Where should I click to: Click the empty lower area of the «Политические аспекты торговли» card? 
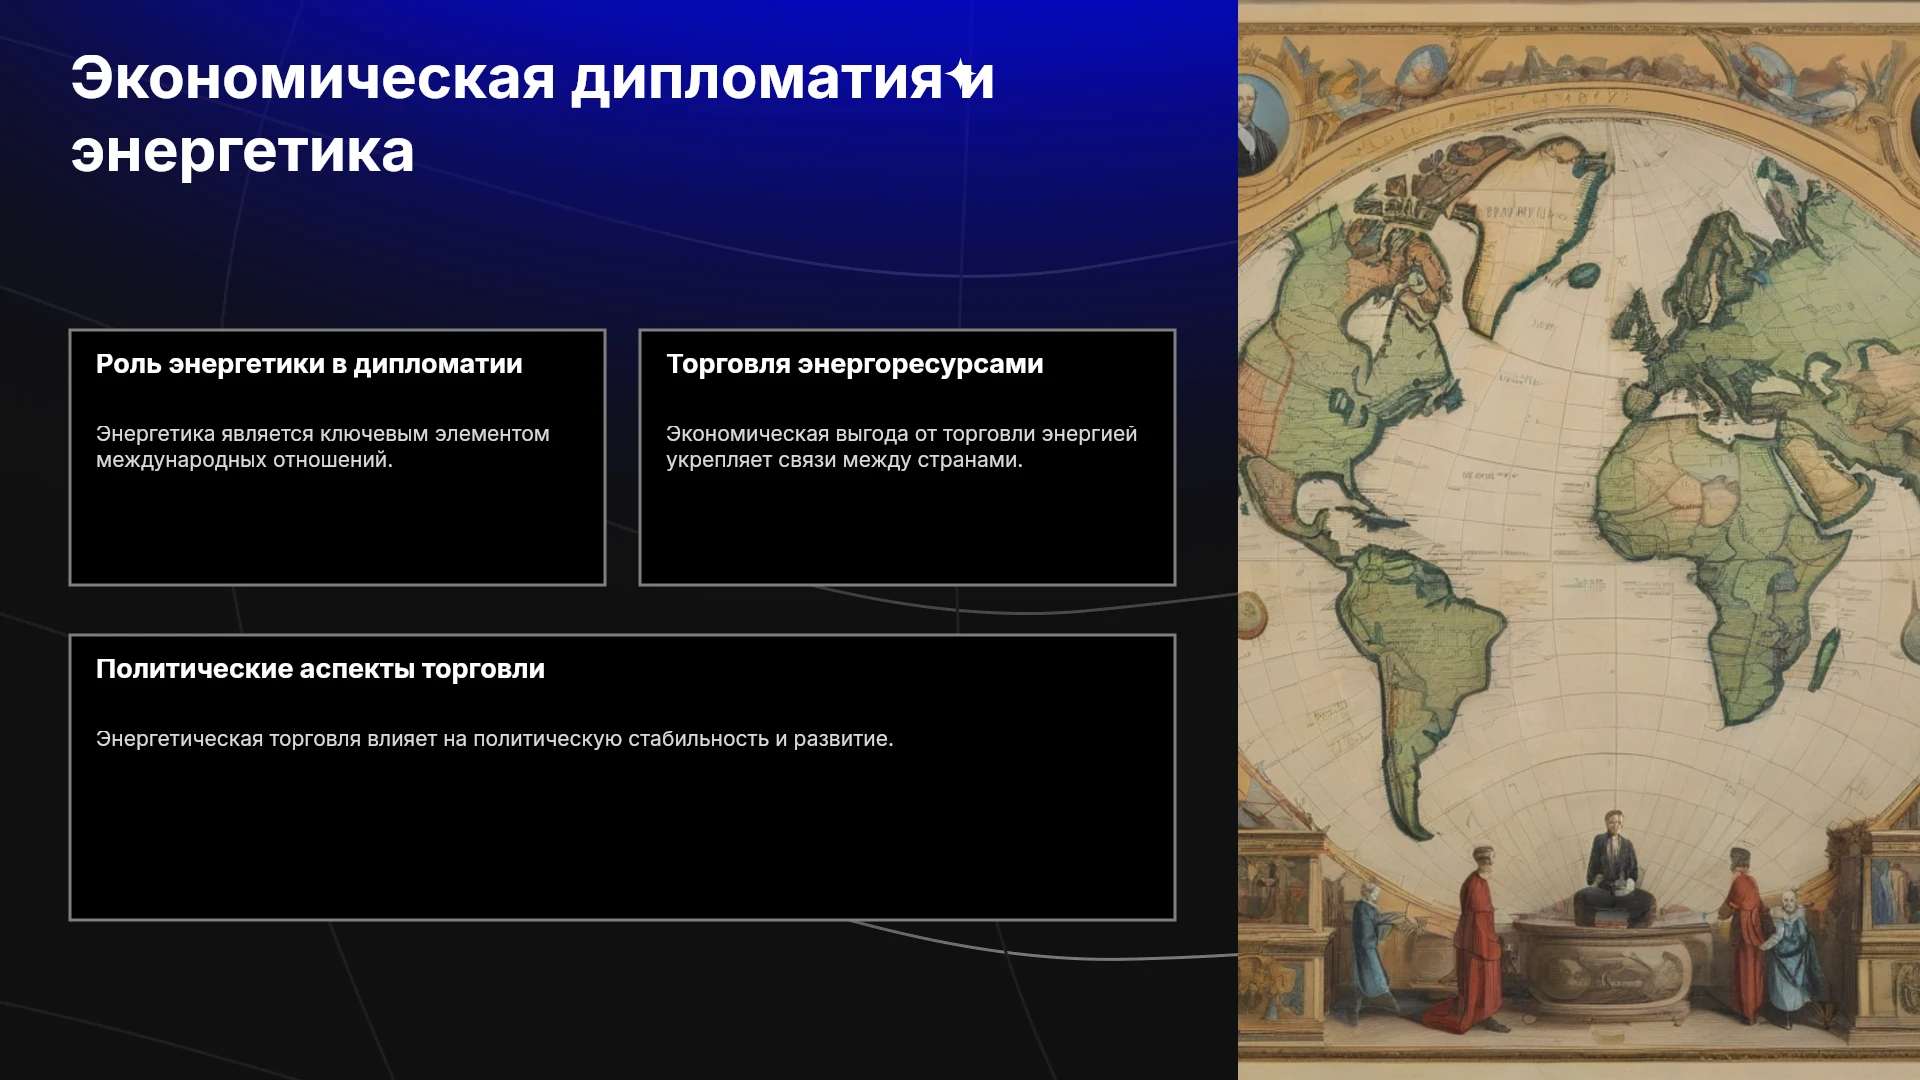coord(622,840)
